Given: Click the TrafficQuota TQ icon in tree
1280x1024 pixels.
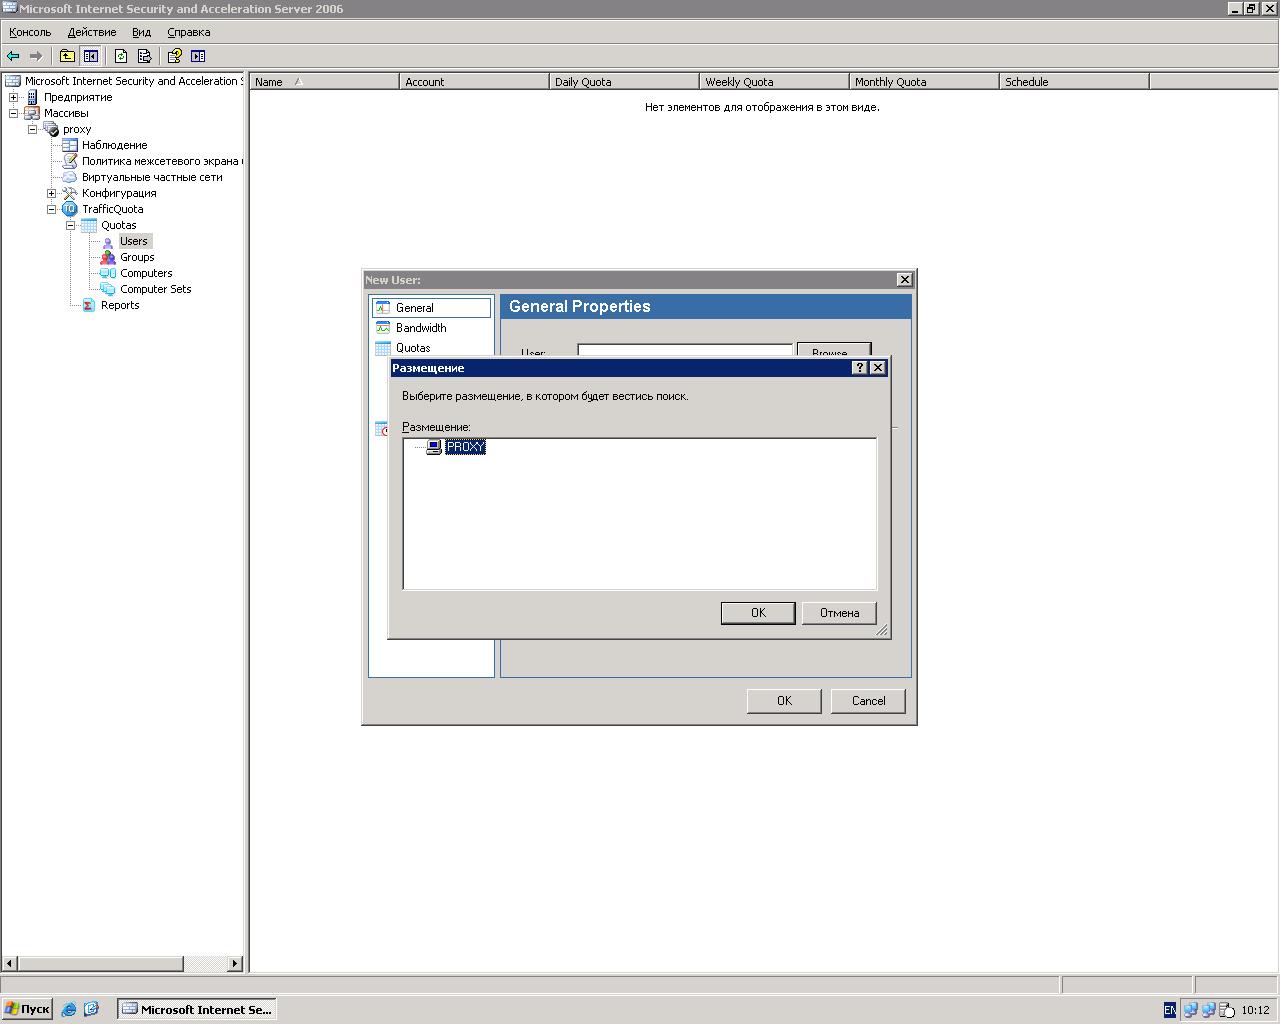Looking at the screenshot, I should 69,209.
